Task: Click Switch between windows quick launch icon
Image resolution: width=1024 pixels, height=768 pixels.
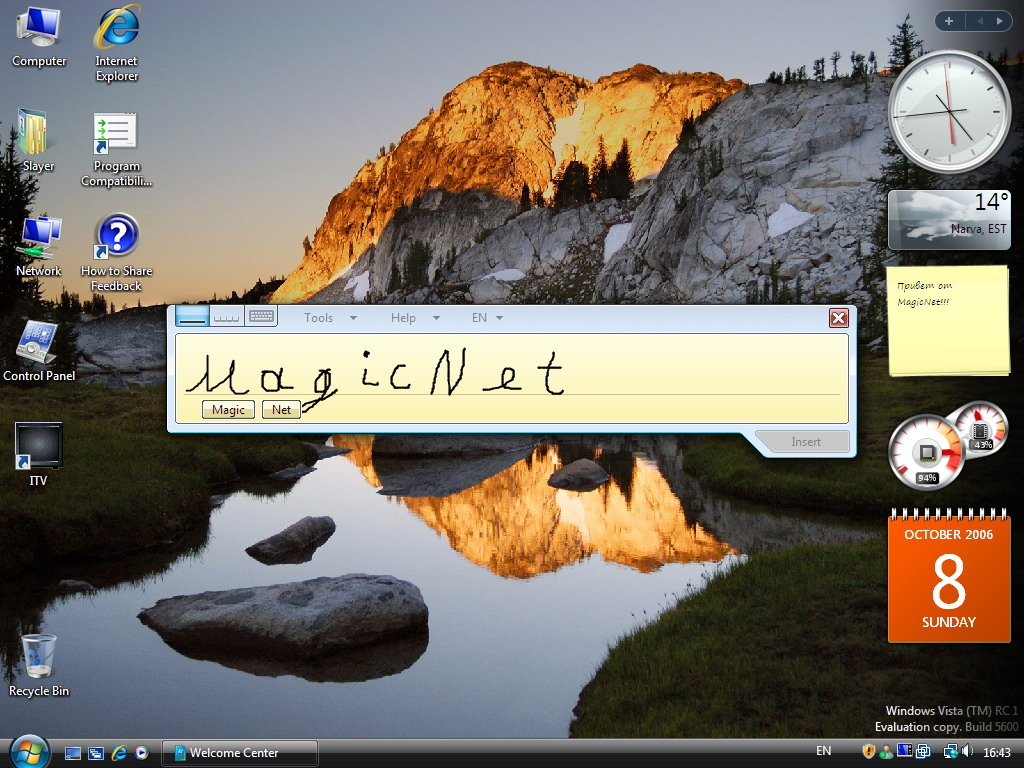Action: [96, 753]
